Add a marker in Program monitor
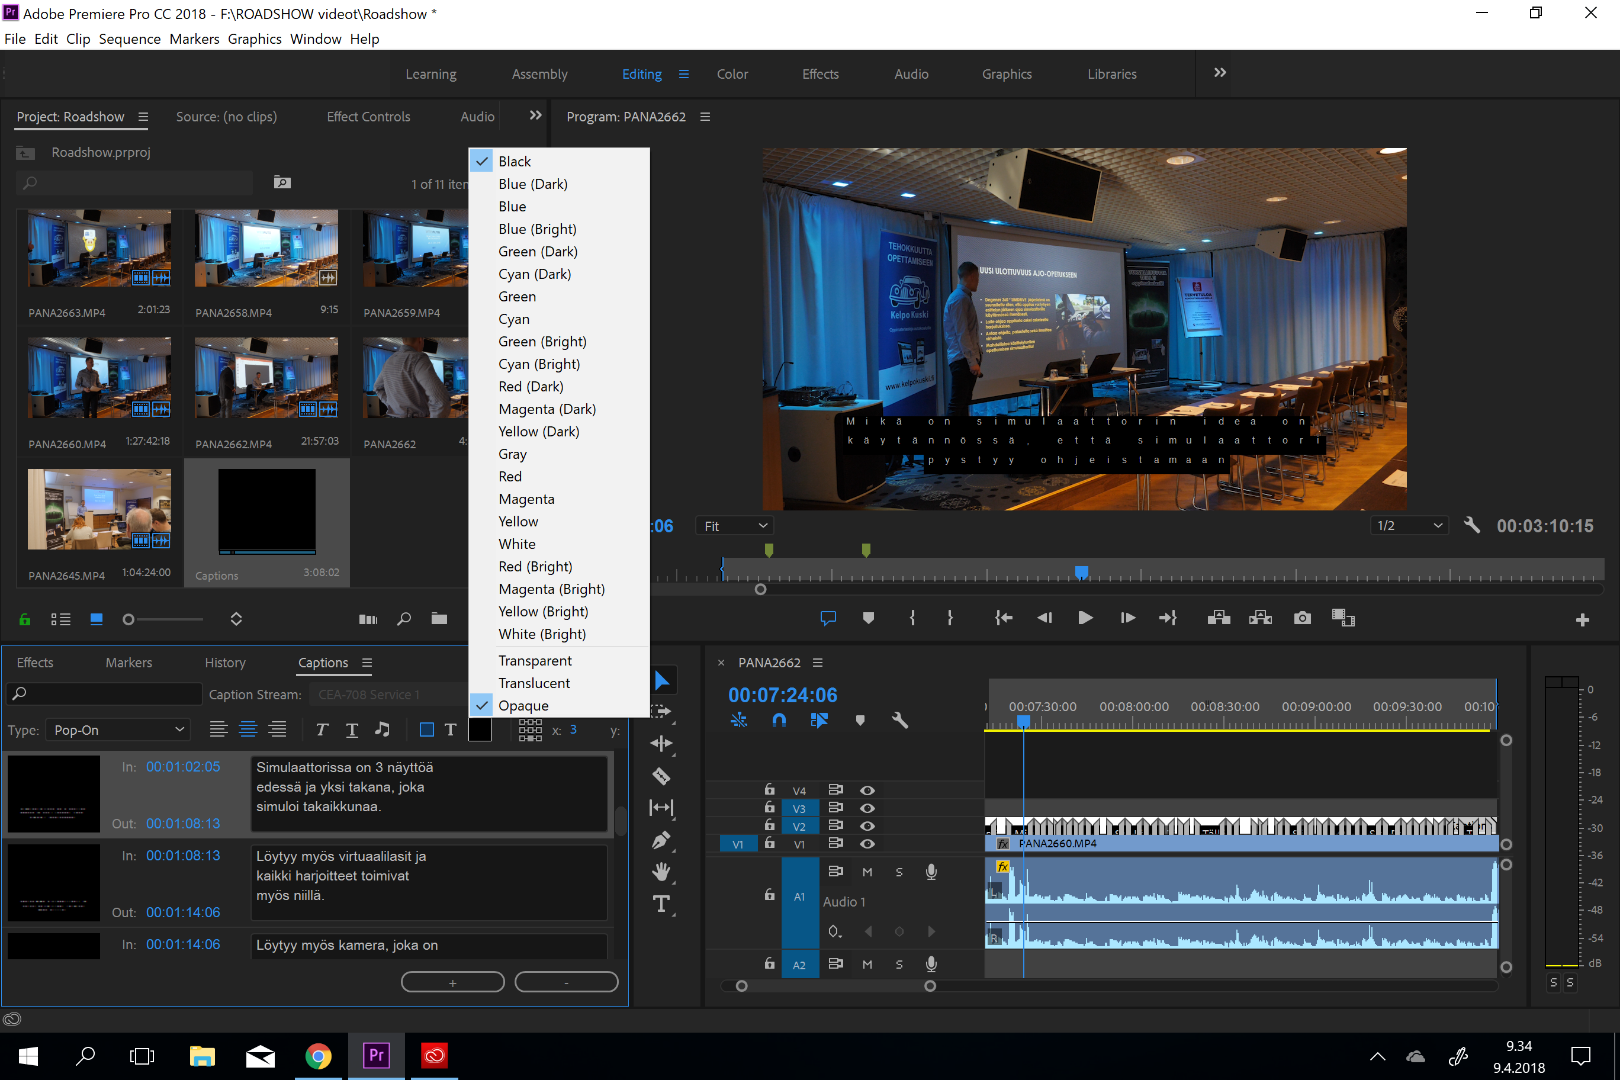This screenshot has width=1620, height=1080. (x=868, y=618)
